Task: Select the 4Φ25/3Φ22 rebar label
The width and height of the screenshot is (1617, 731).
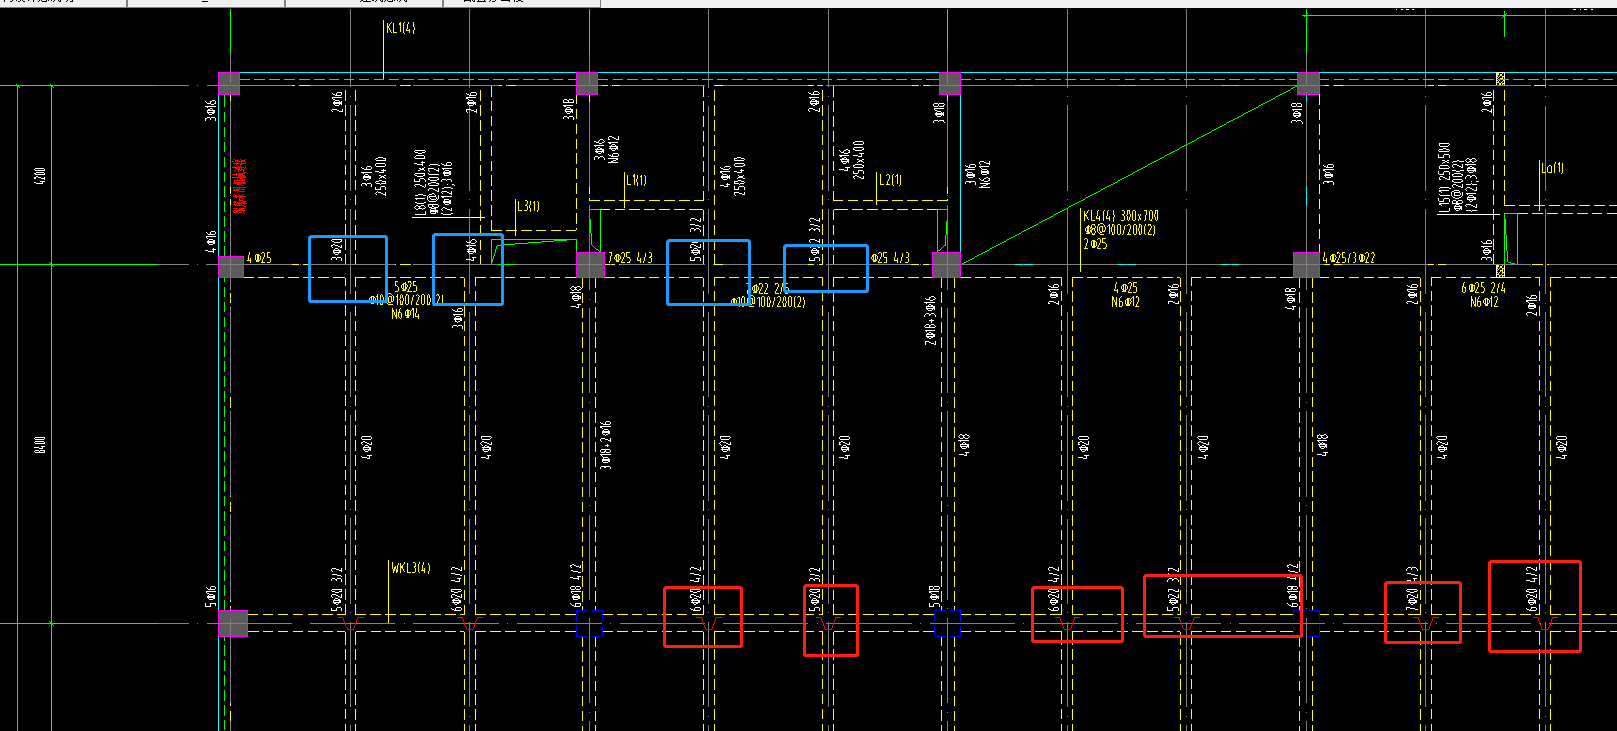Action: [1348, 258]
